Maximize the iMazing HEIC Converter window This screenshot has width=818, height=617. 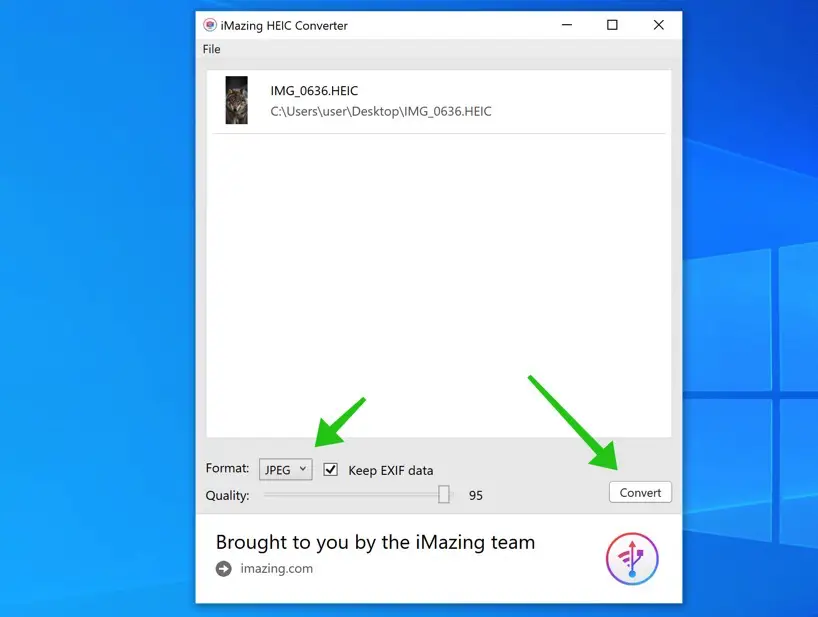(612, 25)
